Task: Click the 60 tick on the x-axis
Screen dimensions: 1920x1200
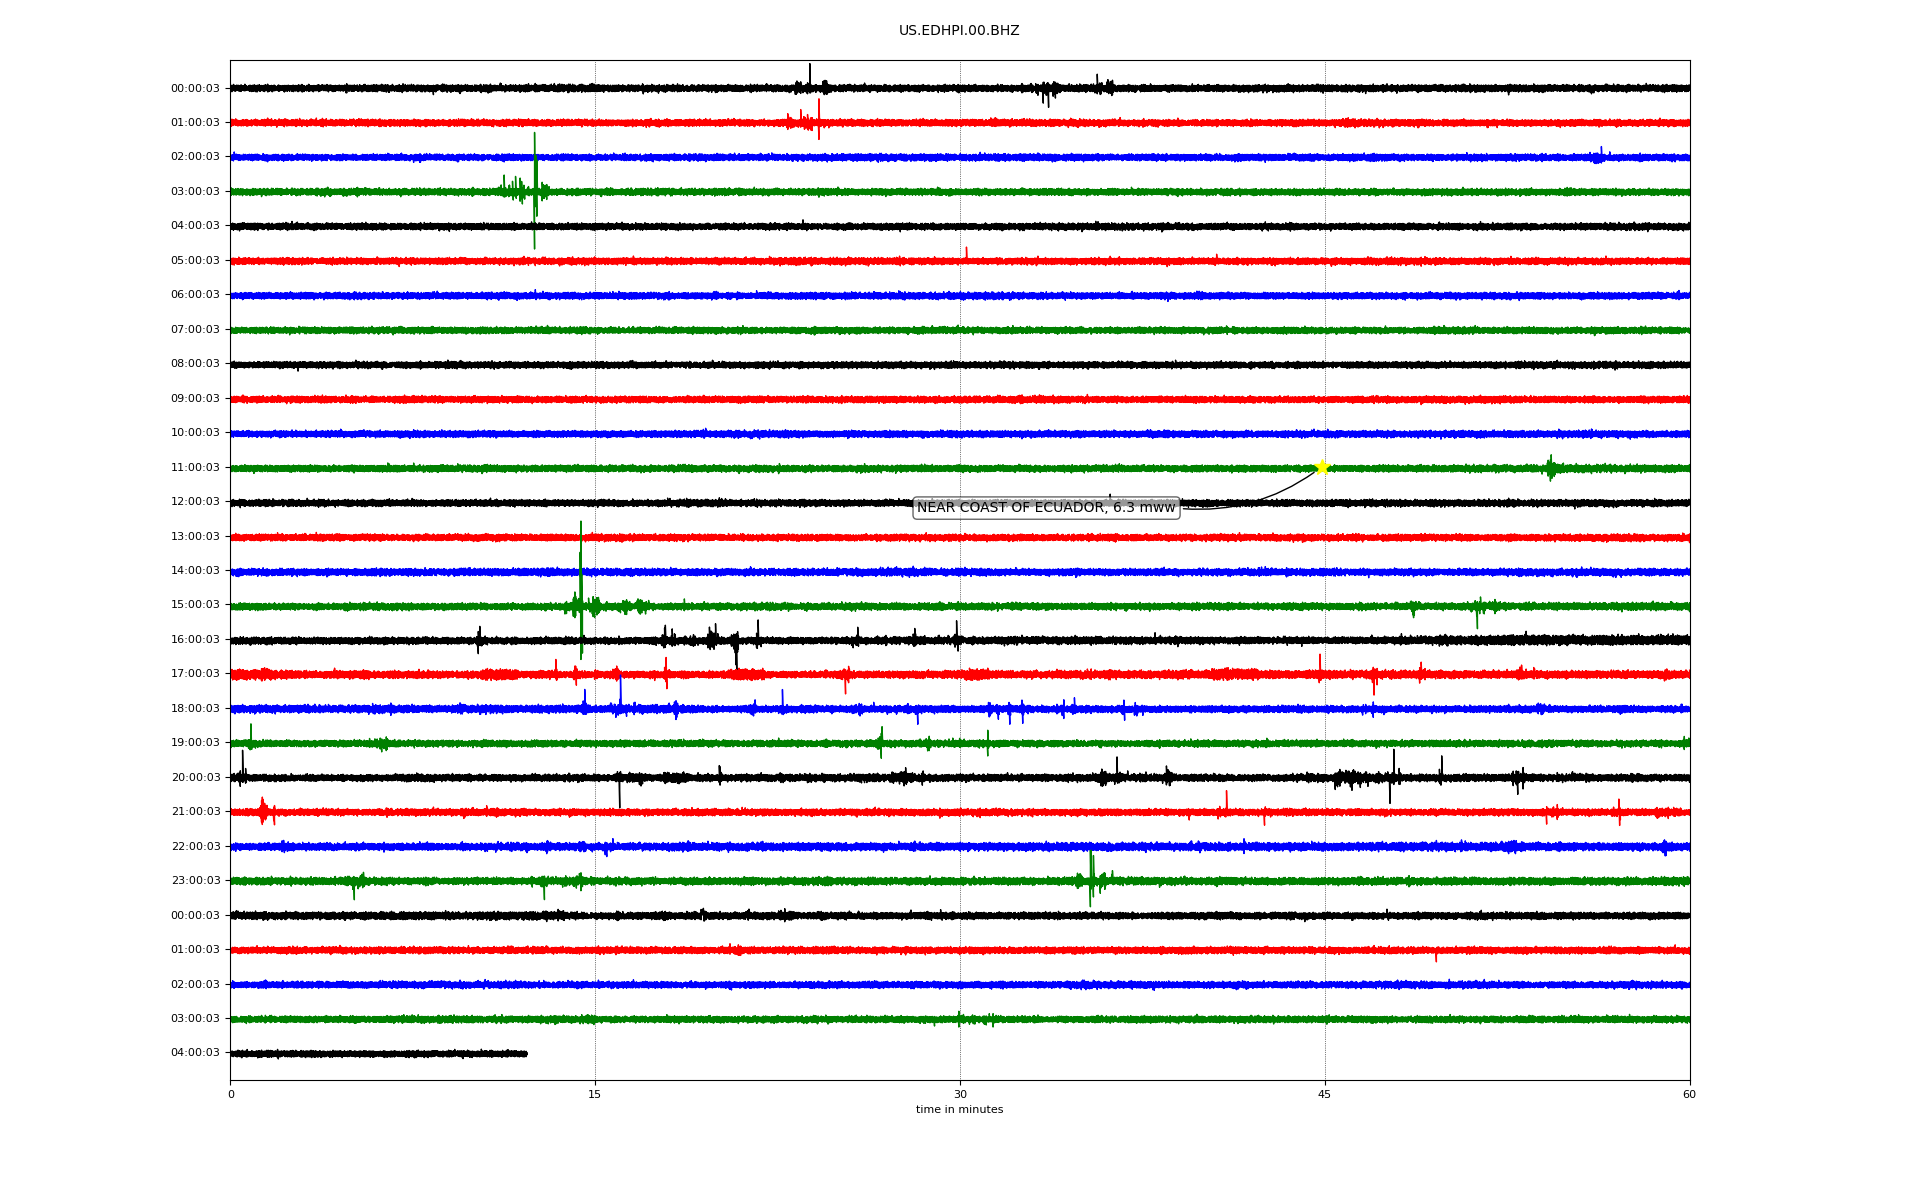Action: point(1689,1095)
